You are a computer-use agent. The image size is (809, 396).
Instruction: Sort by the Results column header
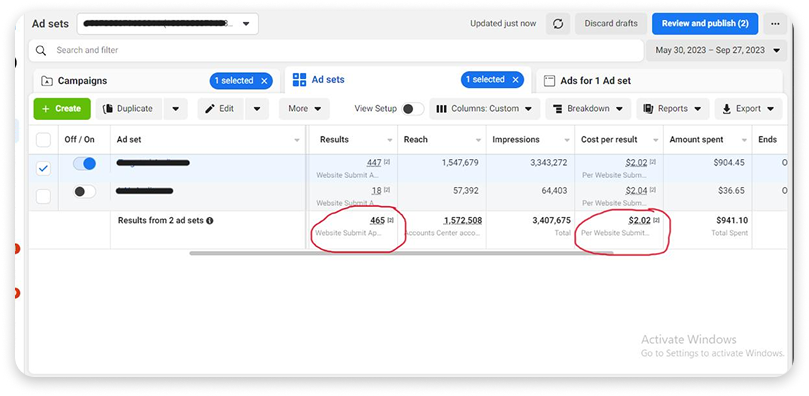pyautogui.click(x=353, y=140)
